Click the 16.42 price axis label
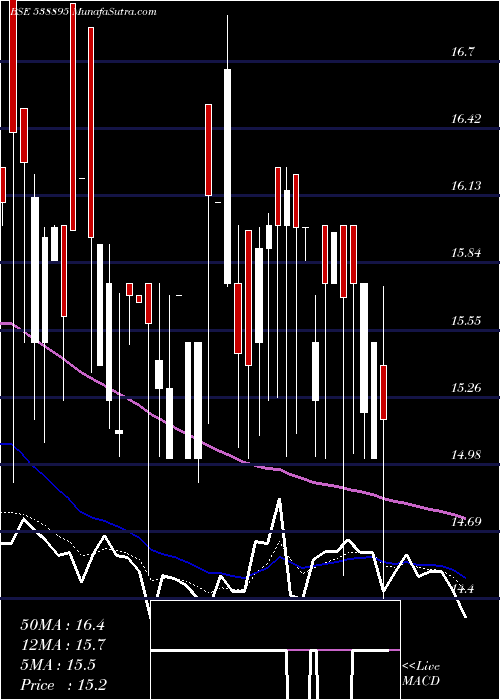Image resolution: width=500 pixels, height=700 pixels. pos(466,119)
